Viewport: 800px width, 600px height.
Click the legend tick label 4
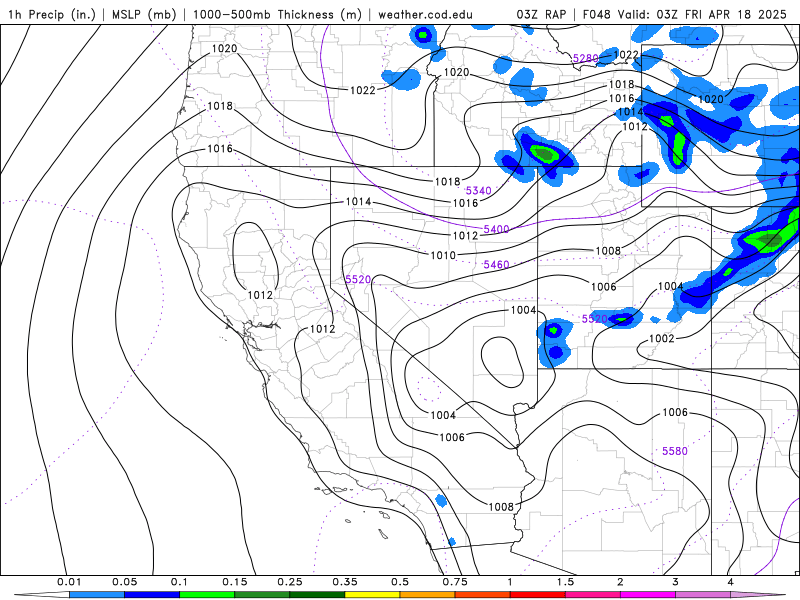click(731, 582)
